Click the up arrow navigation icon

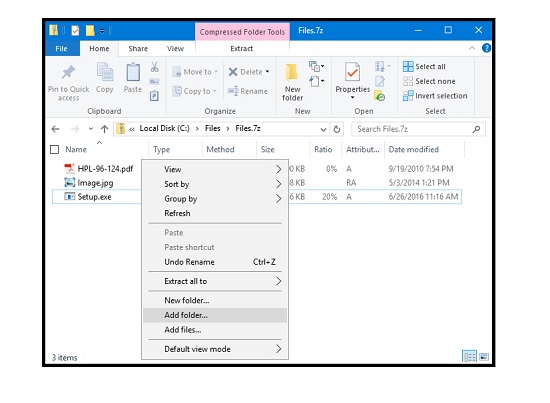(104, 129)
